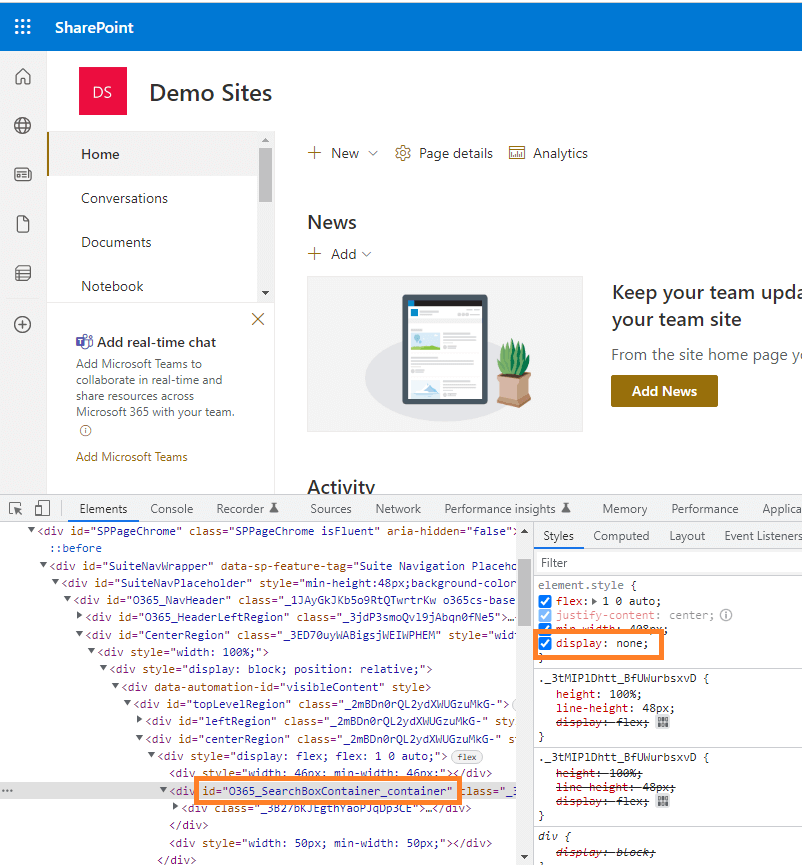Expand the leftRegion div node
The image size is (802, 865).
[140, 720]
